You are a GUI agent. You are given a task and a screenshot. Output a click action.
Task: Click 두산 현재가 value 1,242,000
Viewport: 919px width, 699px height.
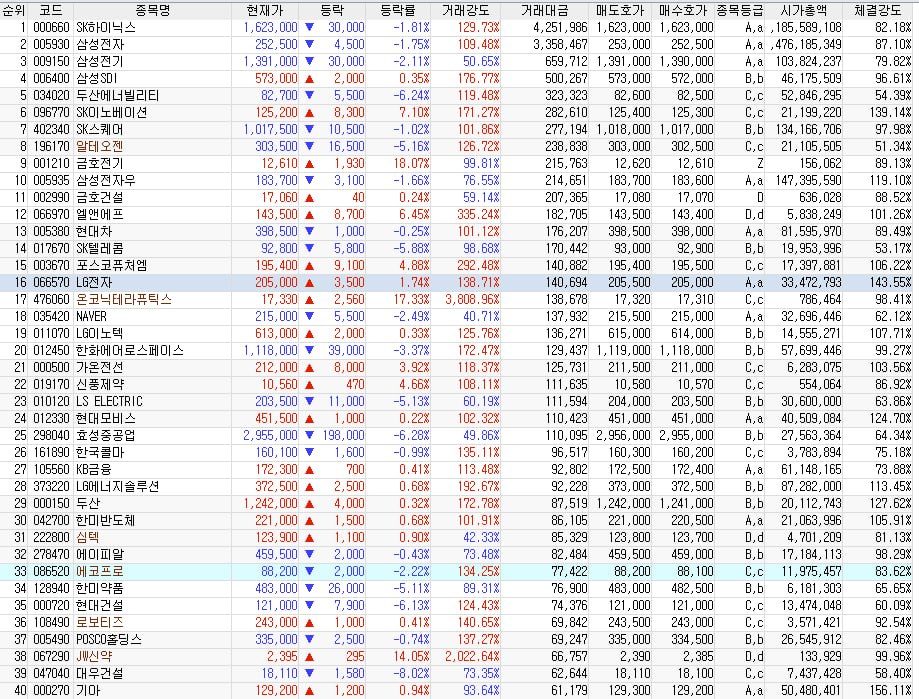[270, 503]
